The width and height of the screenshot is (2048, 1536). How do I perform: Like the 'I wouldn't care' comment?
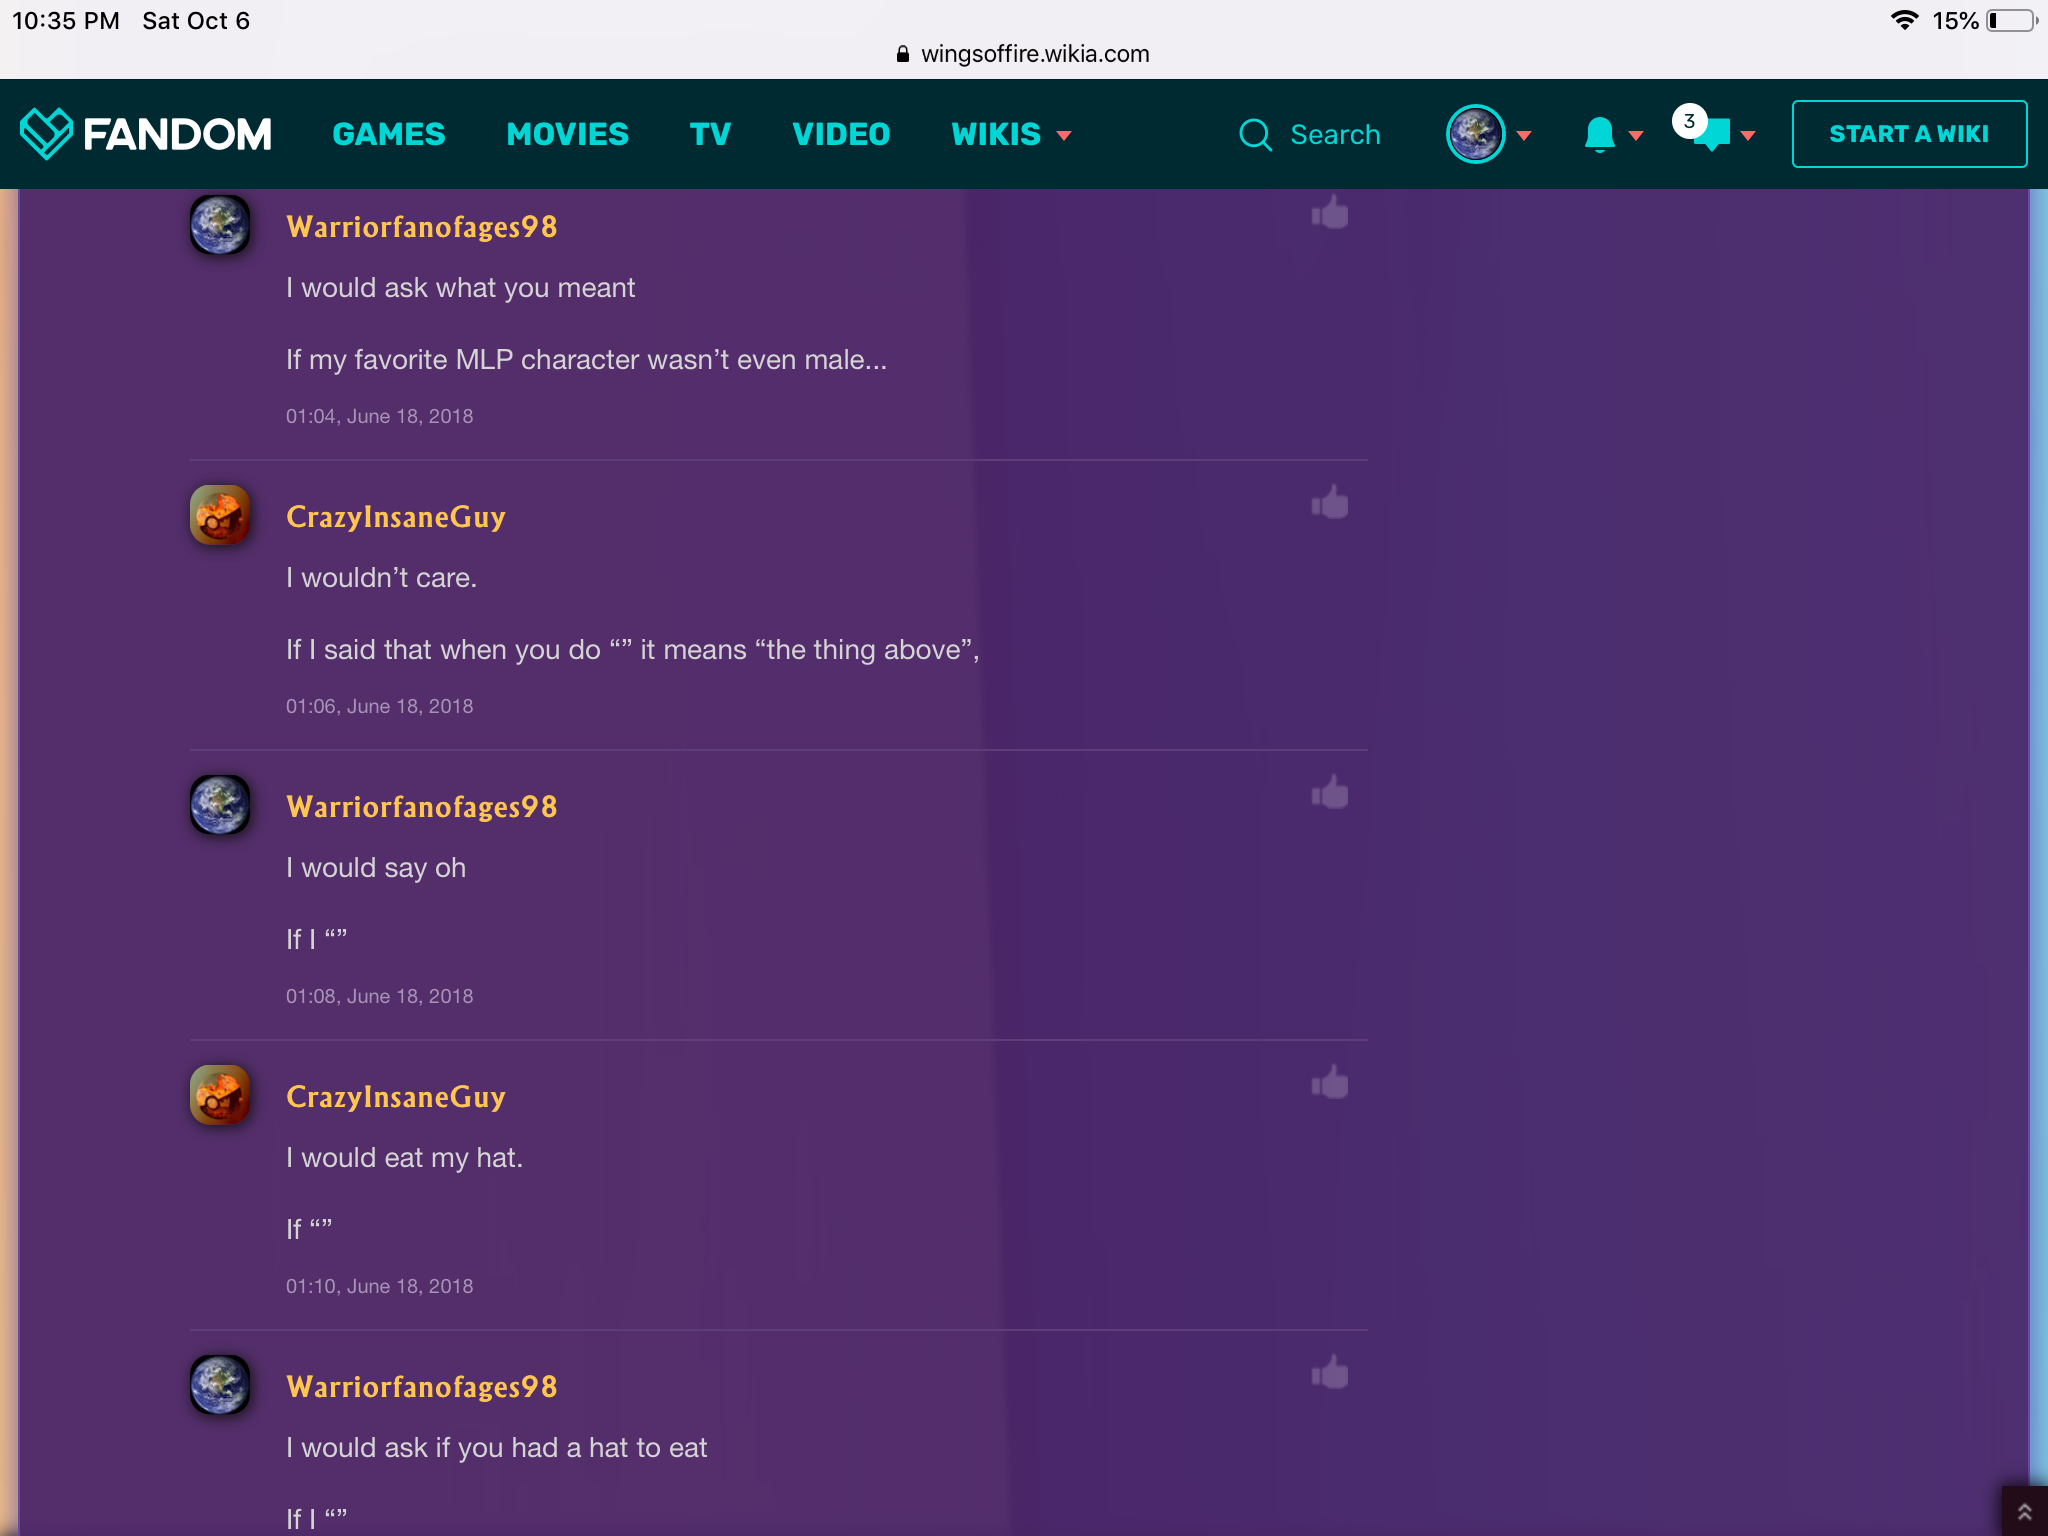coord(1330,503)
